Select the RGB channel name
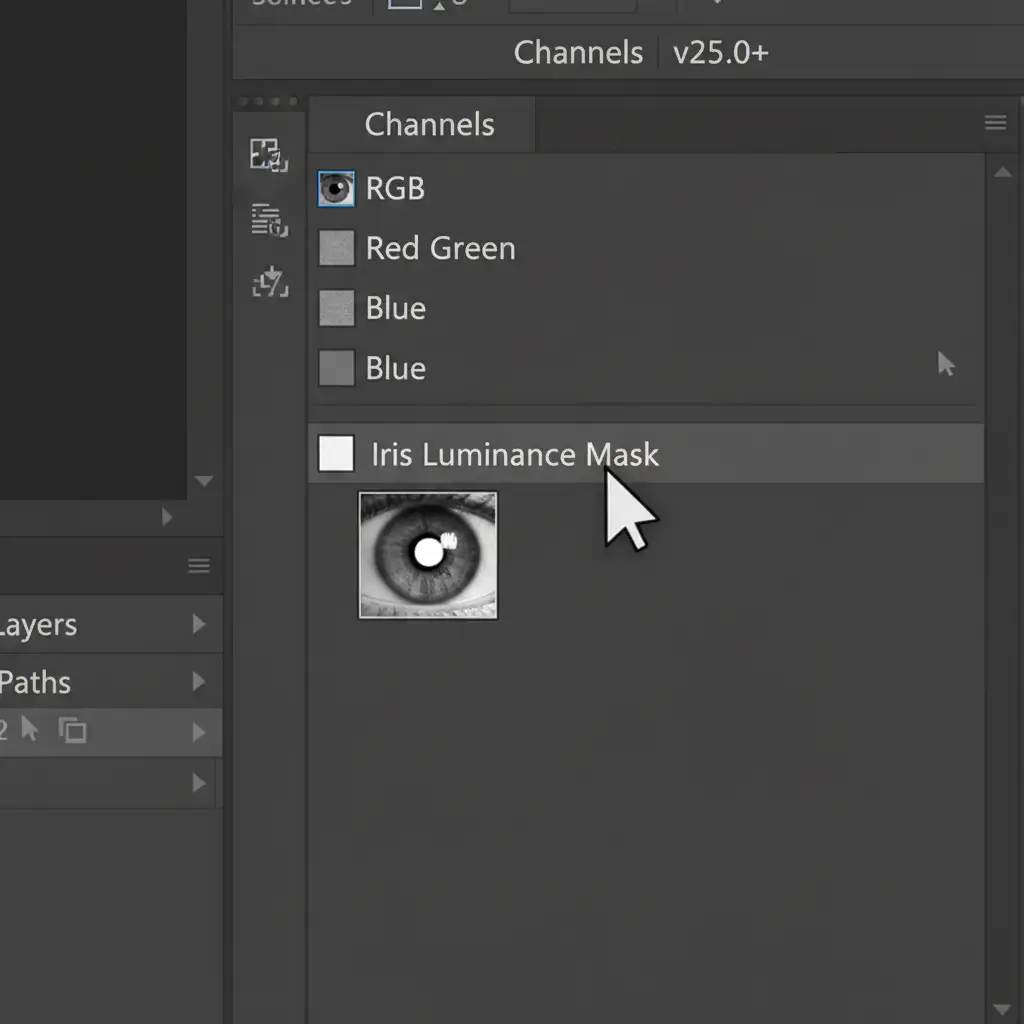This screenshot has height=1024, width=1024. click(x=395, y=188)
